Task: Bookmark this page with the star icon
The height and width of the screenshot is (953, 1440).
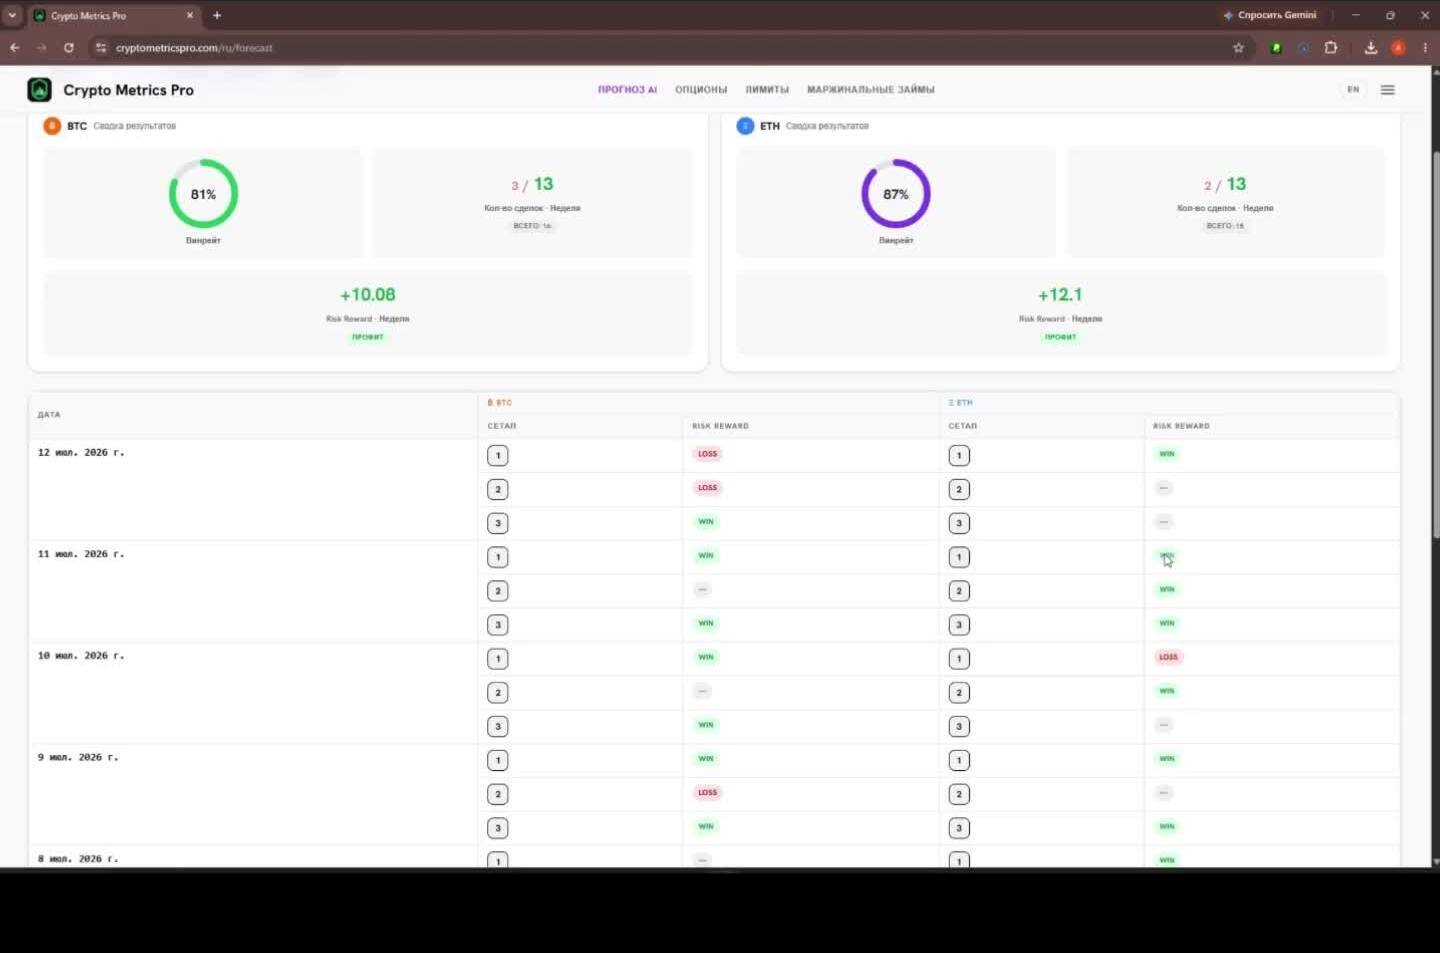Action: (x=1238, y=47)
